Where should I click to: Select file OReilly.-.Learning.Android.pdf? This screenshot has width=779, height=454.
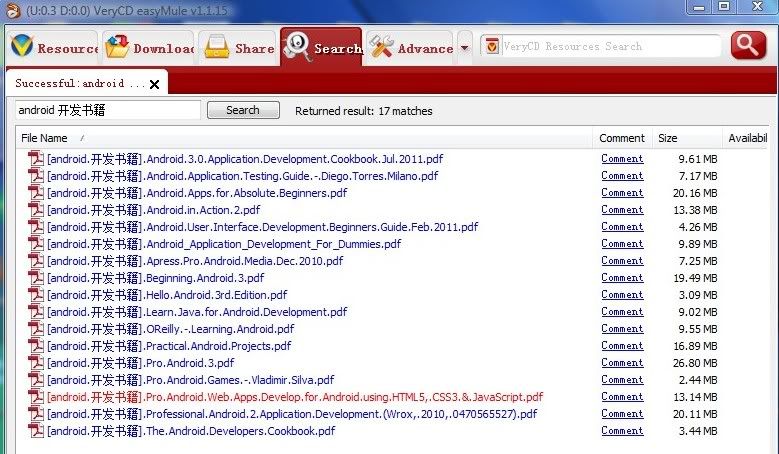click(170, 329)
